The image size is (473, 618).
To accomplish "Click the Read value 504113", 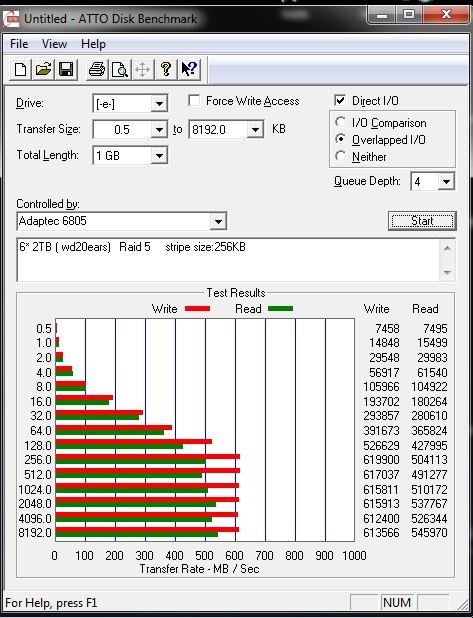I will 429,460.
